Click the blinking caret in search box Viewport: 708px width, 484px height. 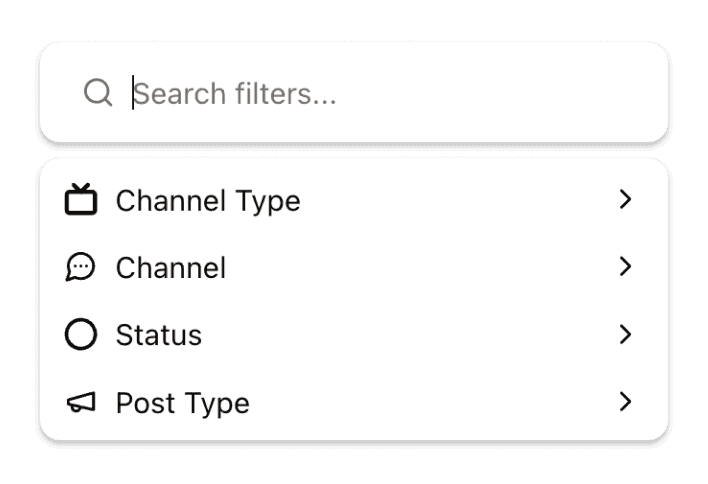click(133, 93)
